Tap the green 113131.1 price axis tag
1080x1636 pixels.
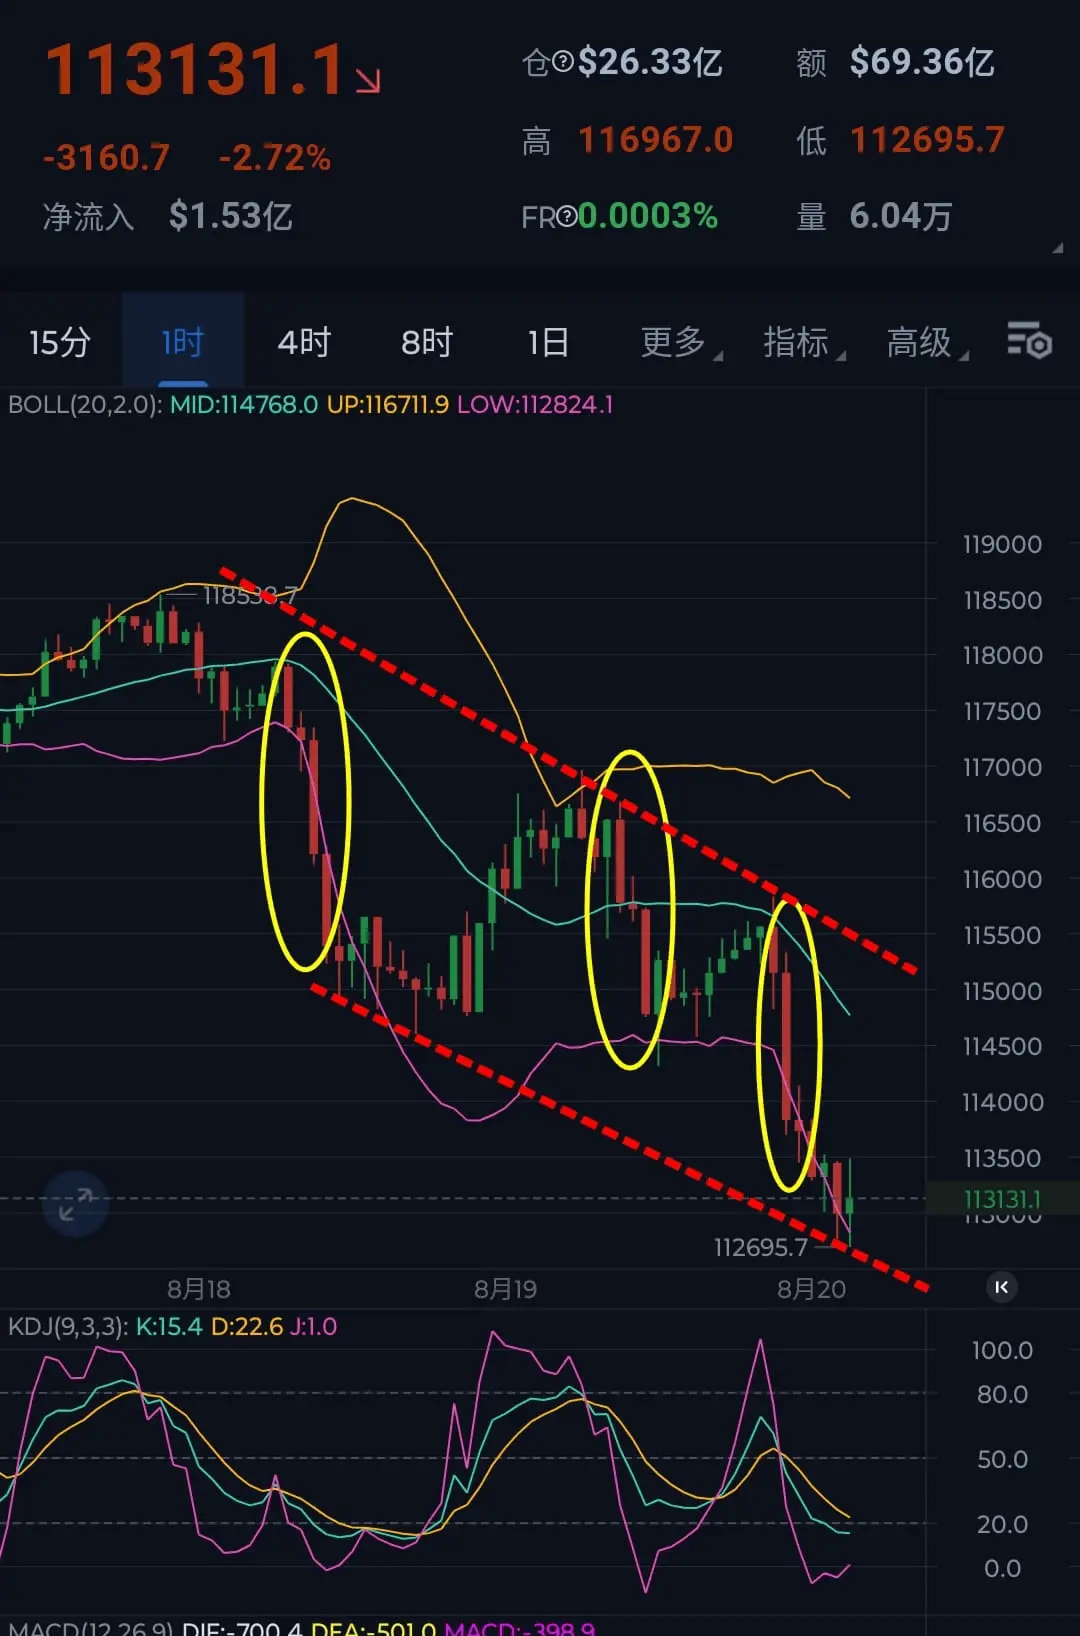[1001, 1198]
